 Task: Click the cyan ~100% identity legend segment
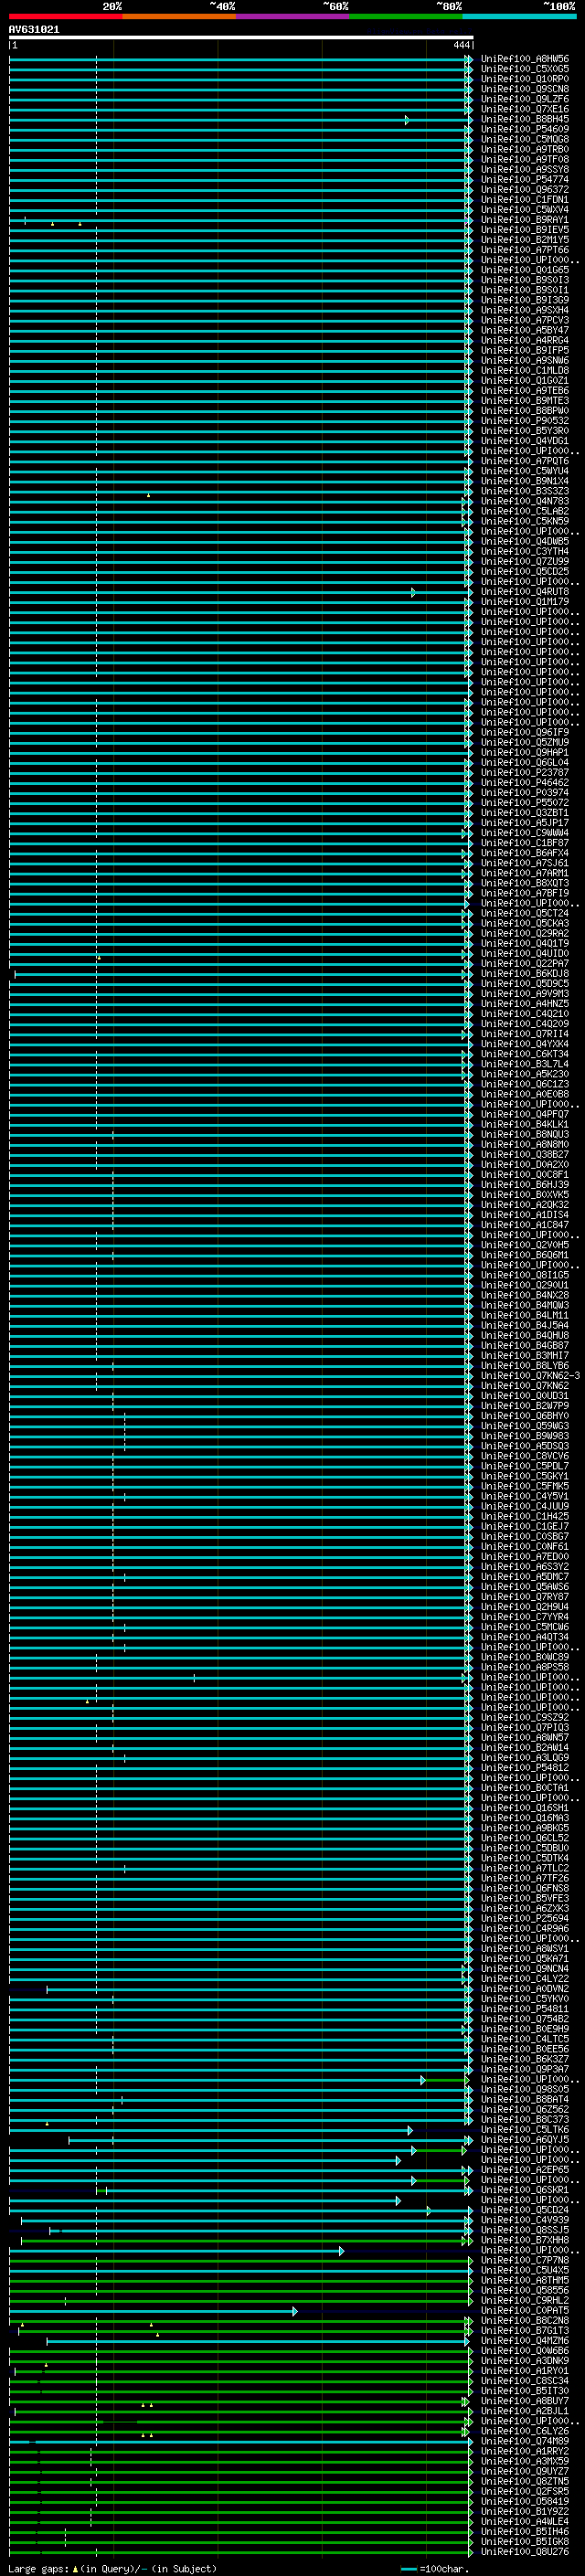[x=519, y=16]
